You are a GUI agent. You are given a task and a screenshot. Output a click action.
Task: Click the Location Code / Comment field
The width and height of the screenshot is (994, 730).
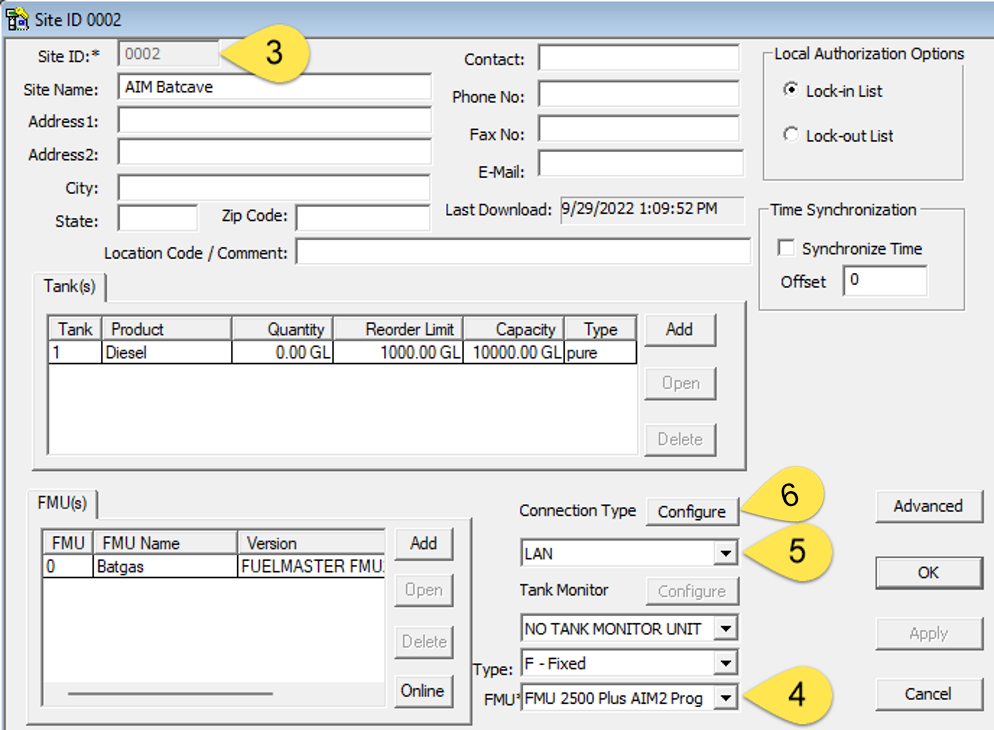pyautogui.click(x=524, y=252)
